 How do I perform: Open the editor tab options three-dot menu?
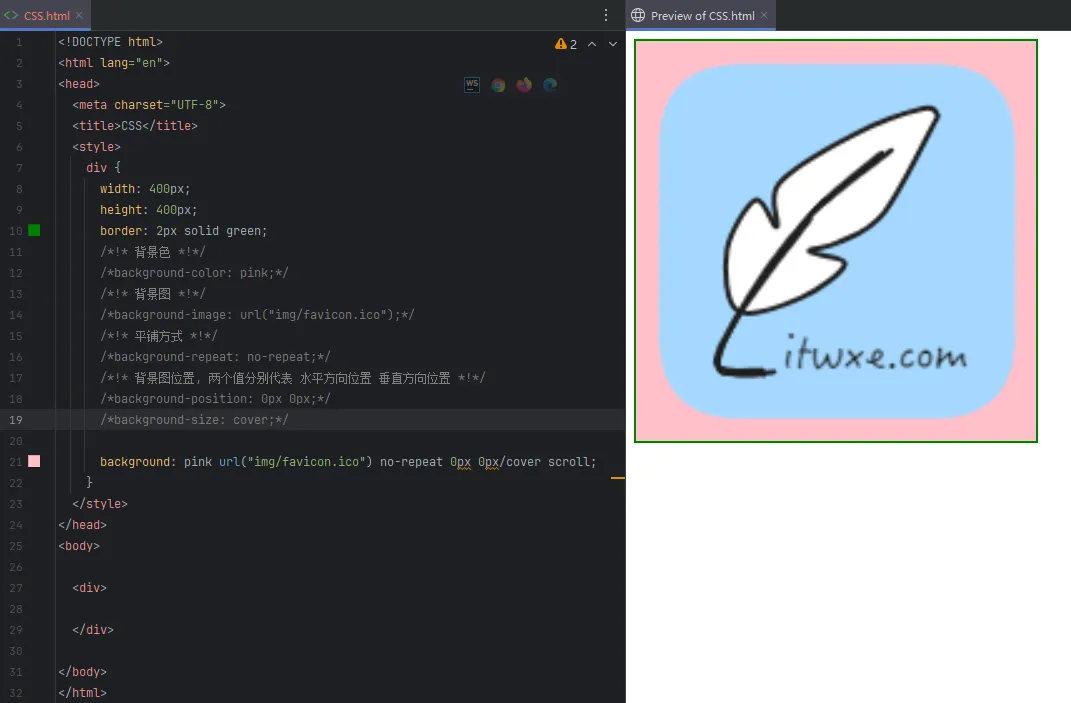point(606,15)
